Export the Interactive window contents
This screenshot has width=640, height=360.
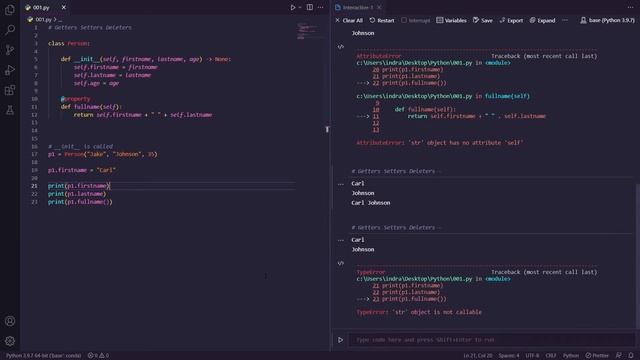511,20
